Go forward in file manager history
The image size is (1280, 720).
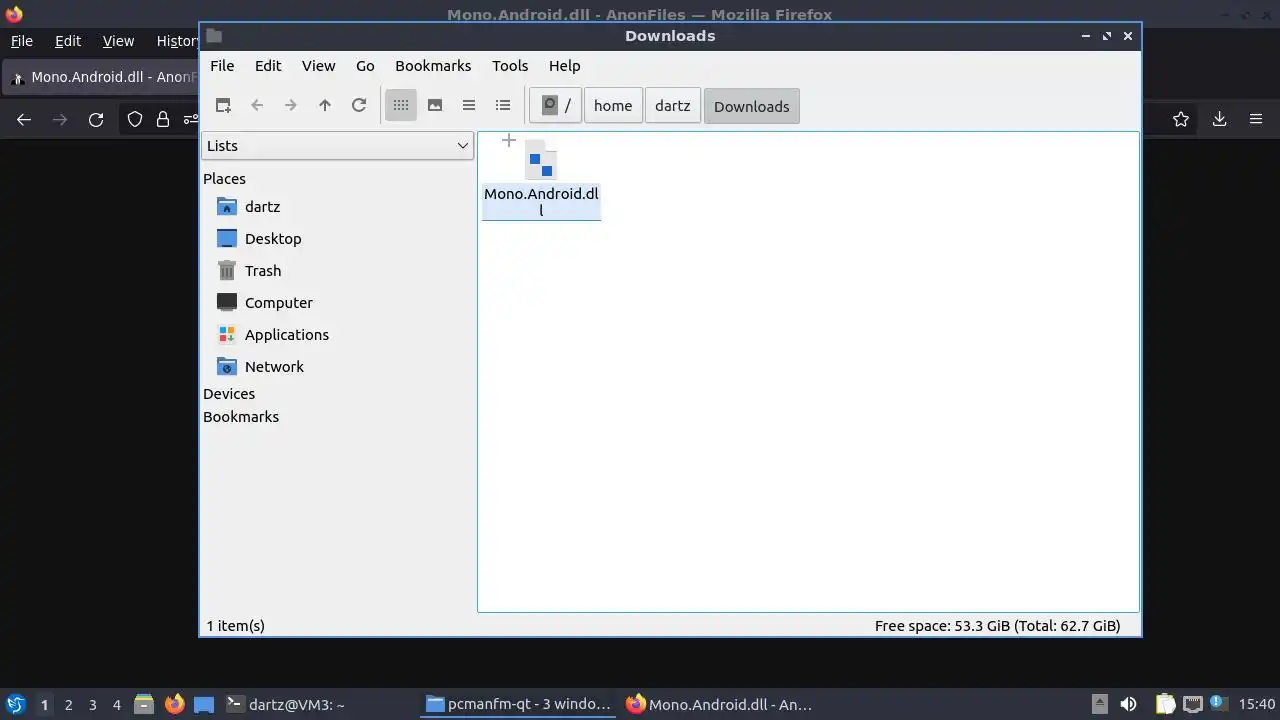coord(291,105)
